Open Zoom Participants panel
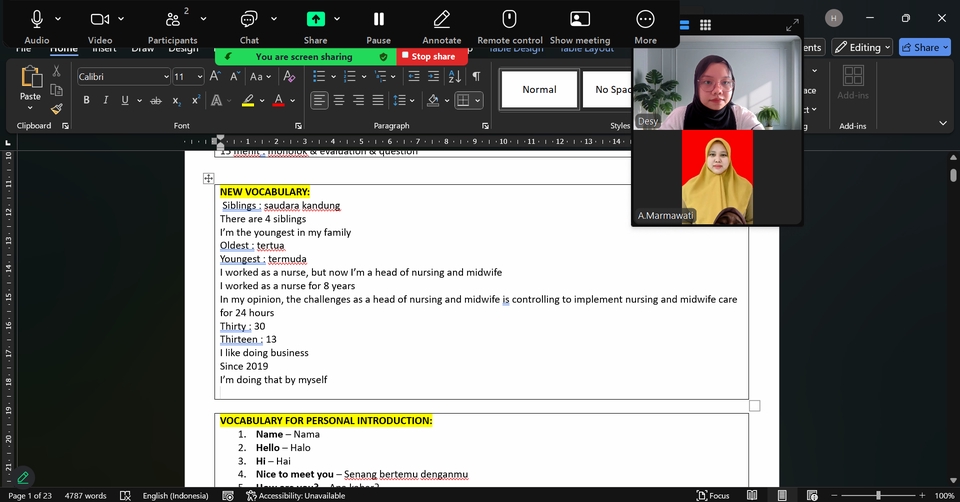The width and height of the screenshot is (960, 502). tap(174, 20)
